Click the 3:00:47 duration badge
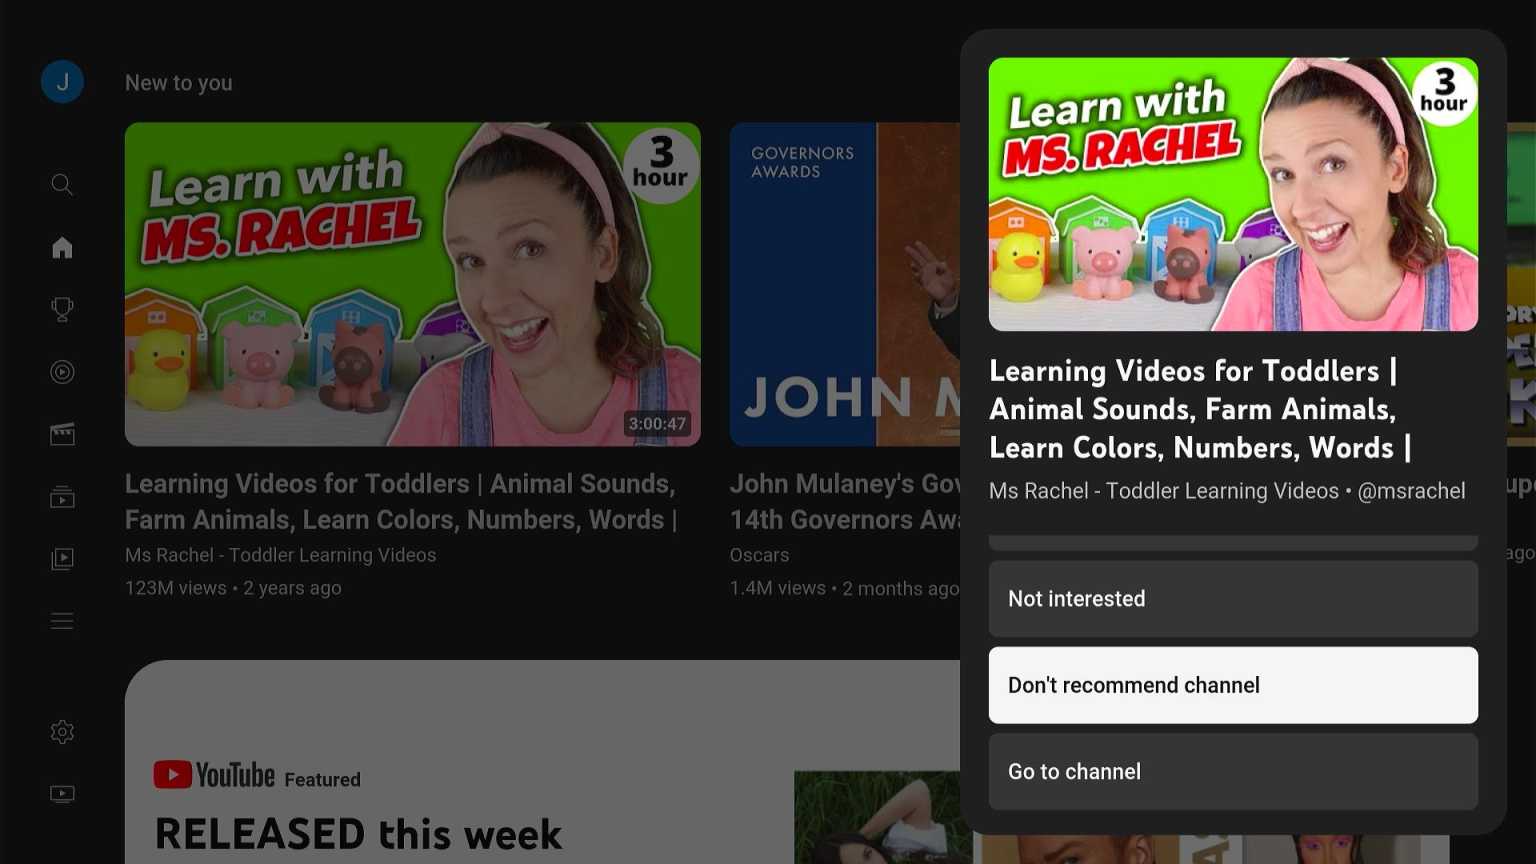Image resolution: width=1536 pixels, height=864 pixels. [x=658, y=423]
